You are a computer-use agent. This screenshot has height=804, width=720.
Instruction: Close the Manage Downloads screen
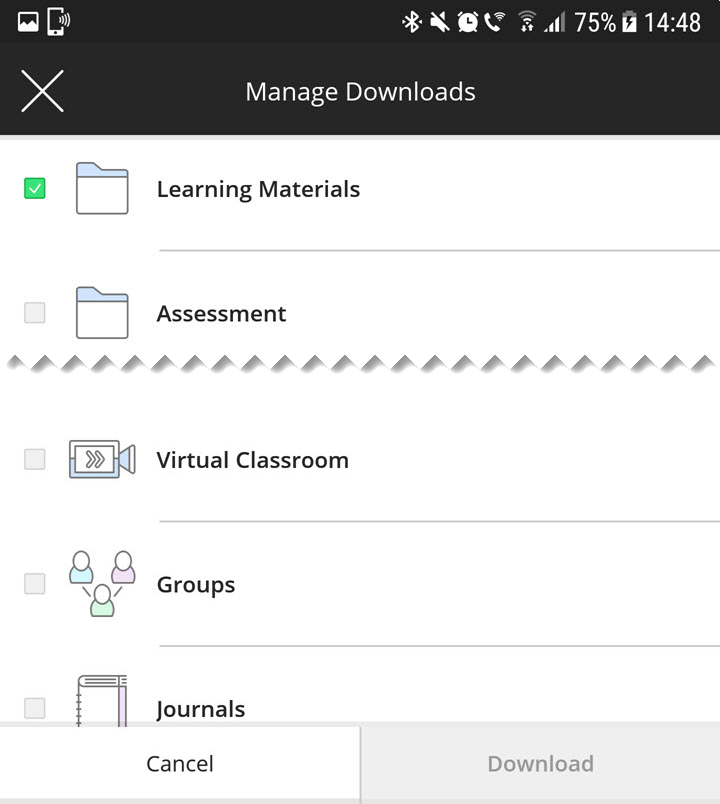point(43,90)
